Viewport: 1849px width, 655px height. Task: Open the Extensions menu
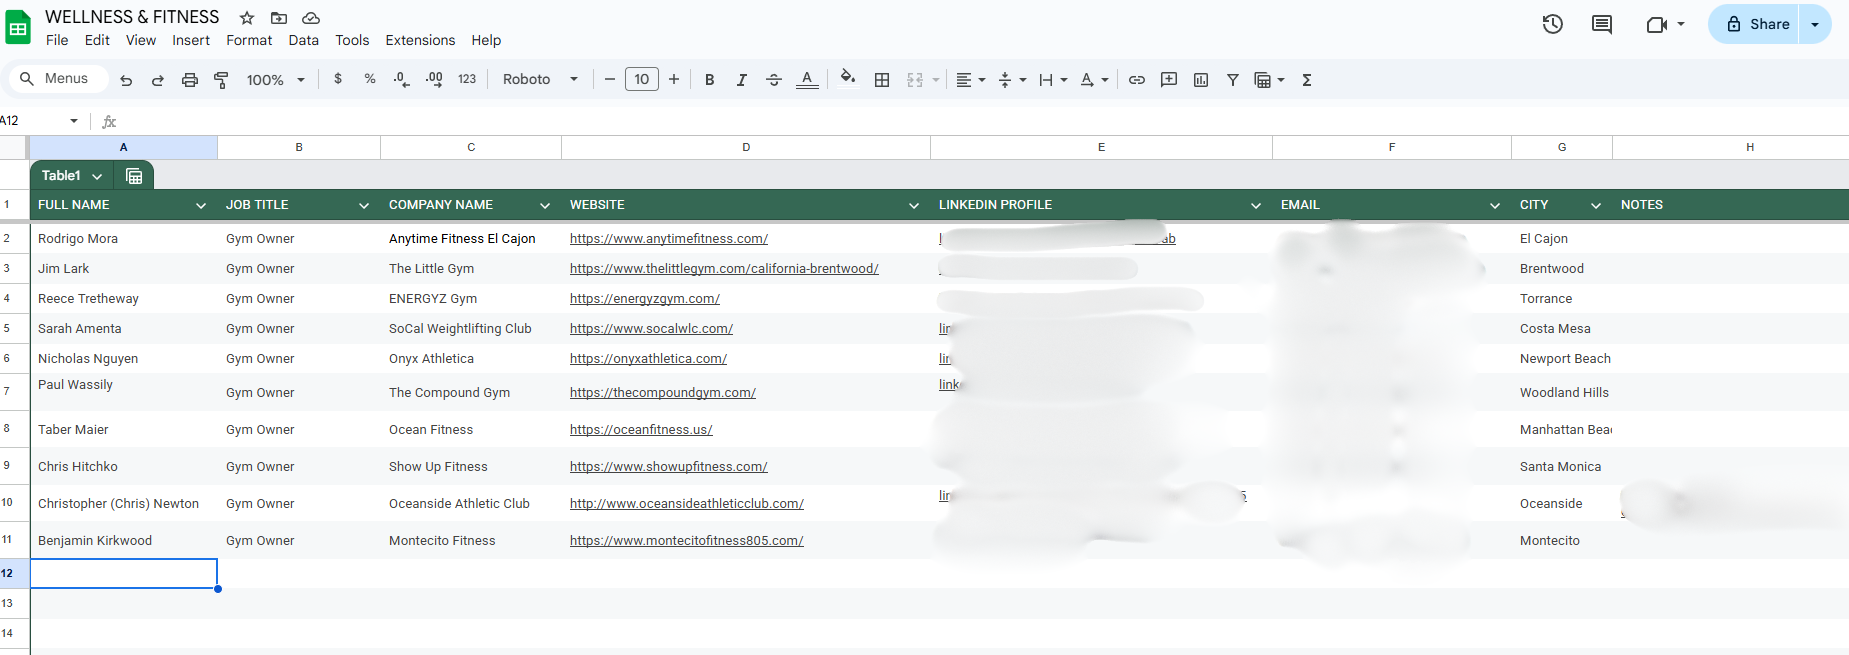tap(420, 40)
